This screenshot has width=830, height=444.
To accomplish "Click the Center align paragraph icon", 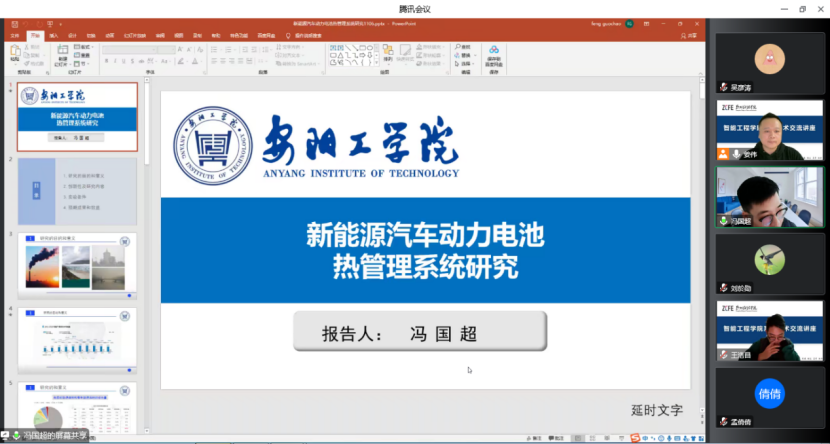I will pyautogui.click(x=223, y=61).
